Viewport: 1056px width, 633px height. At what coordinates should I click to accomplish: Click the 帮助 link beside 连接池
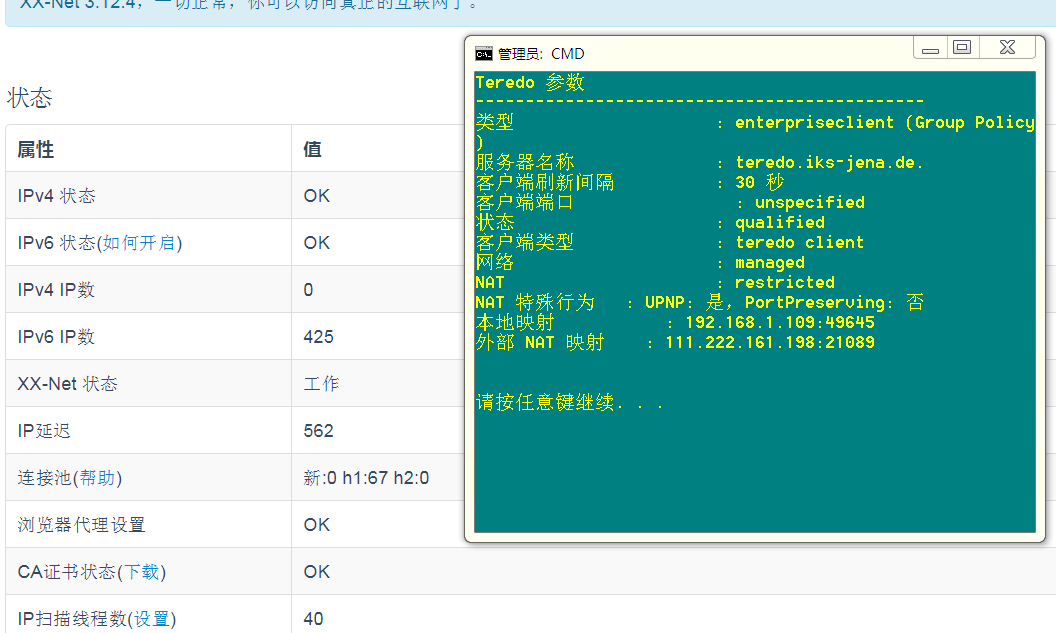97,477
